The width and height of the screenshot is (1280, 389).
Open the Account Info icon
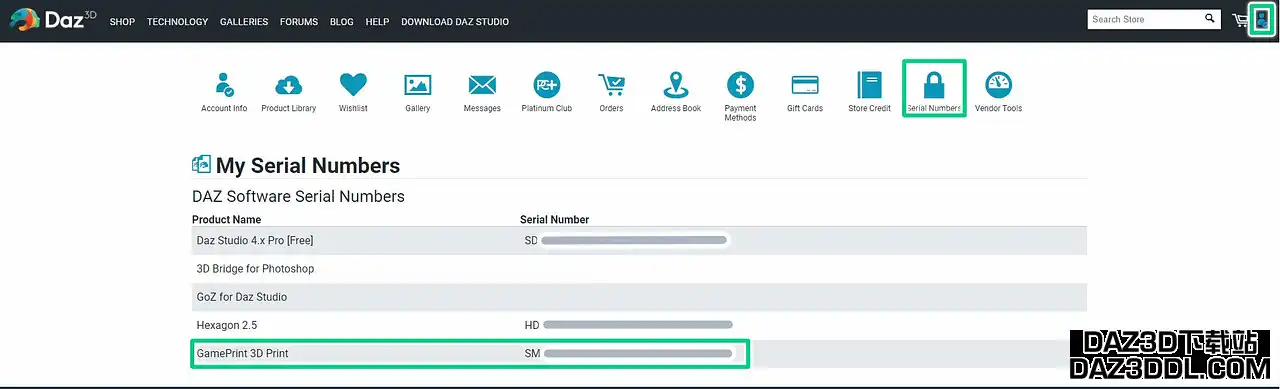click(224, 85)
